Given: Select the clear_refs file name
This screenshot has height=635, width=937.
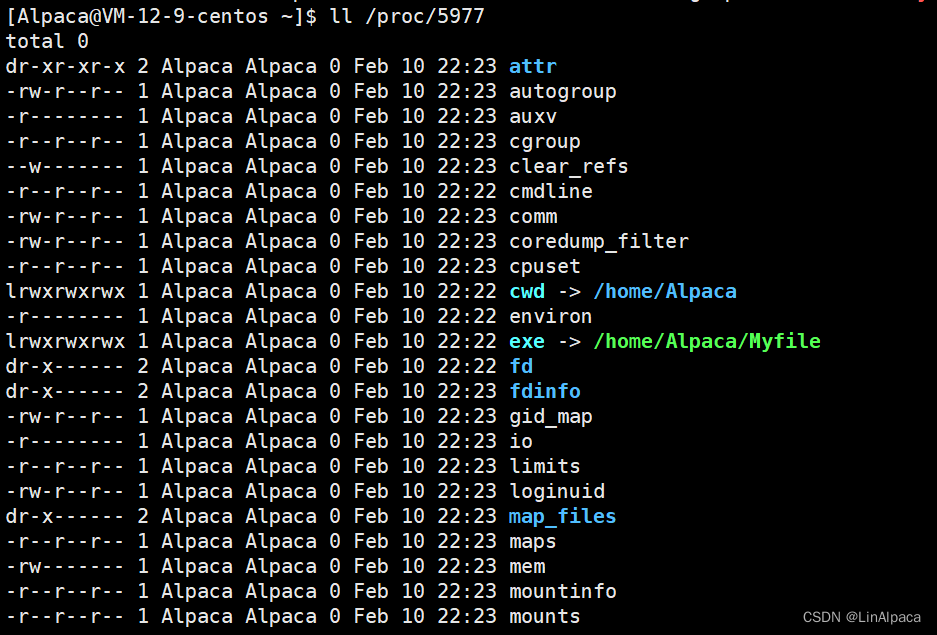Looking at the screenshot, I should [568, 167].
